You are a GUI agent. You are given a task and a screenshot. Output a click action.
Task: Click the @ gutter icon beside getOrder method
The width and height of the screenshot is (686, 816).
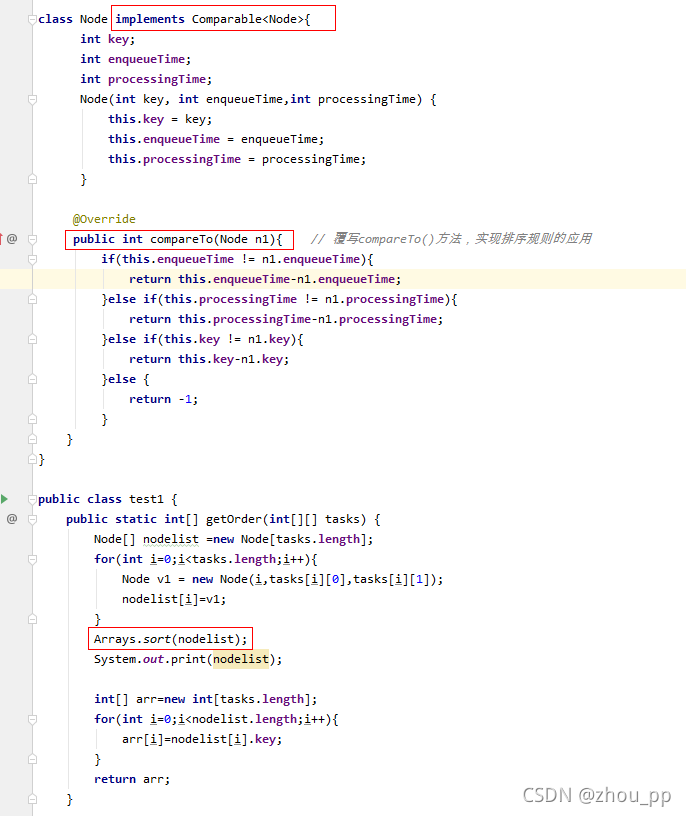12,519
